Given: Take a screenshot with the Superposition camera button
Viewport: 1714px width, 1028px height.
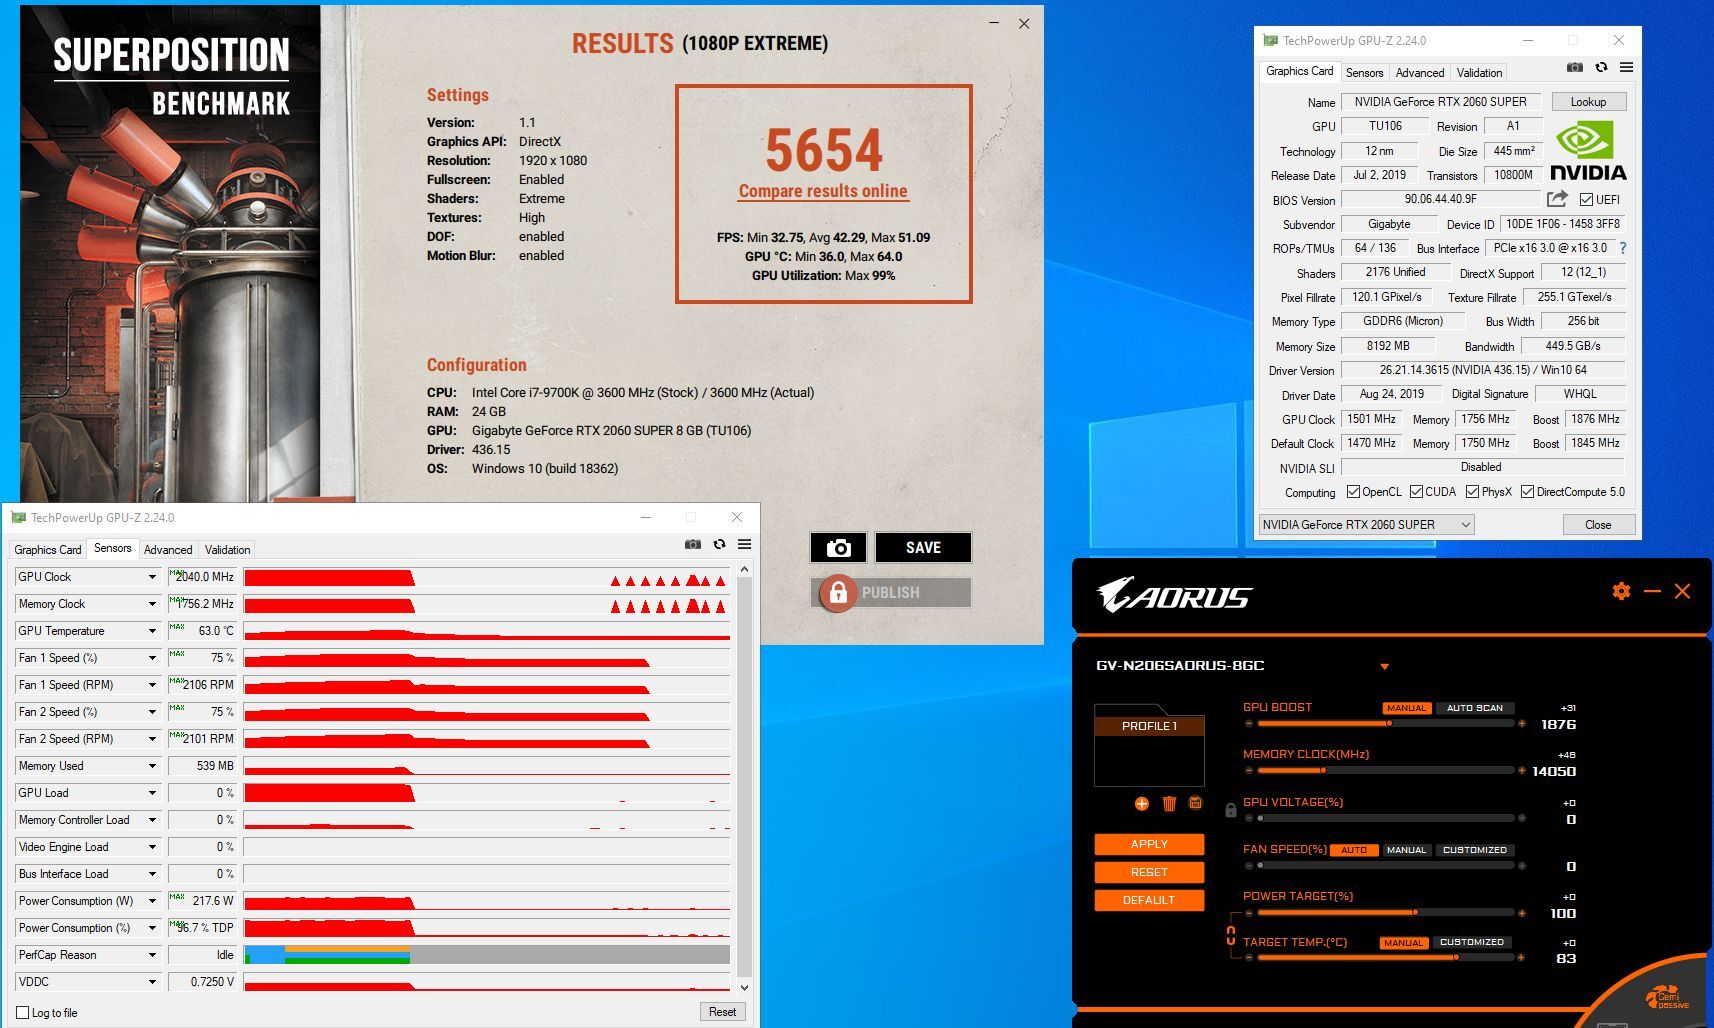Looking at the screenshot, I should [839, 548].
